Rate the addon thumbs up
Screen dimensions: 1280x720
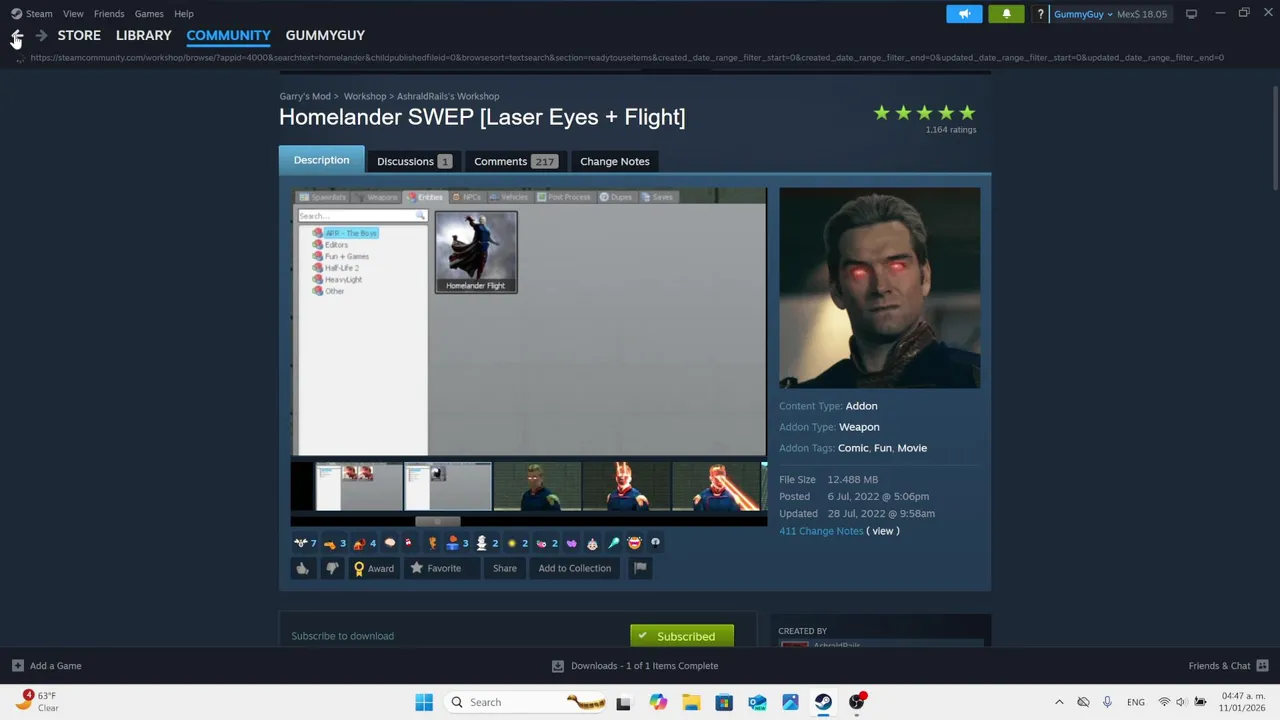302,568
